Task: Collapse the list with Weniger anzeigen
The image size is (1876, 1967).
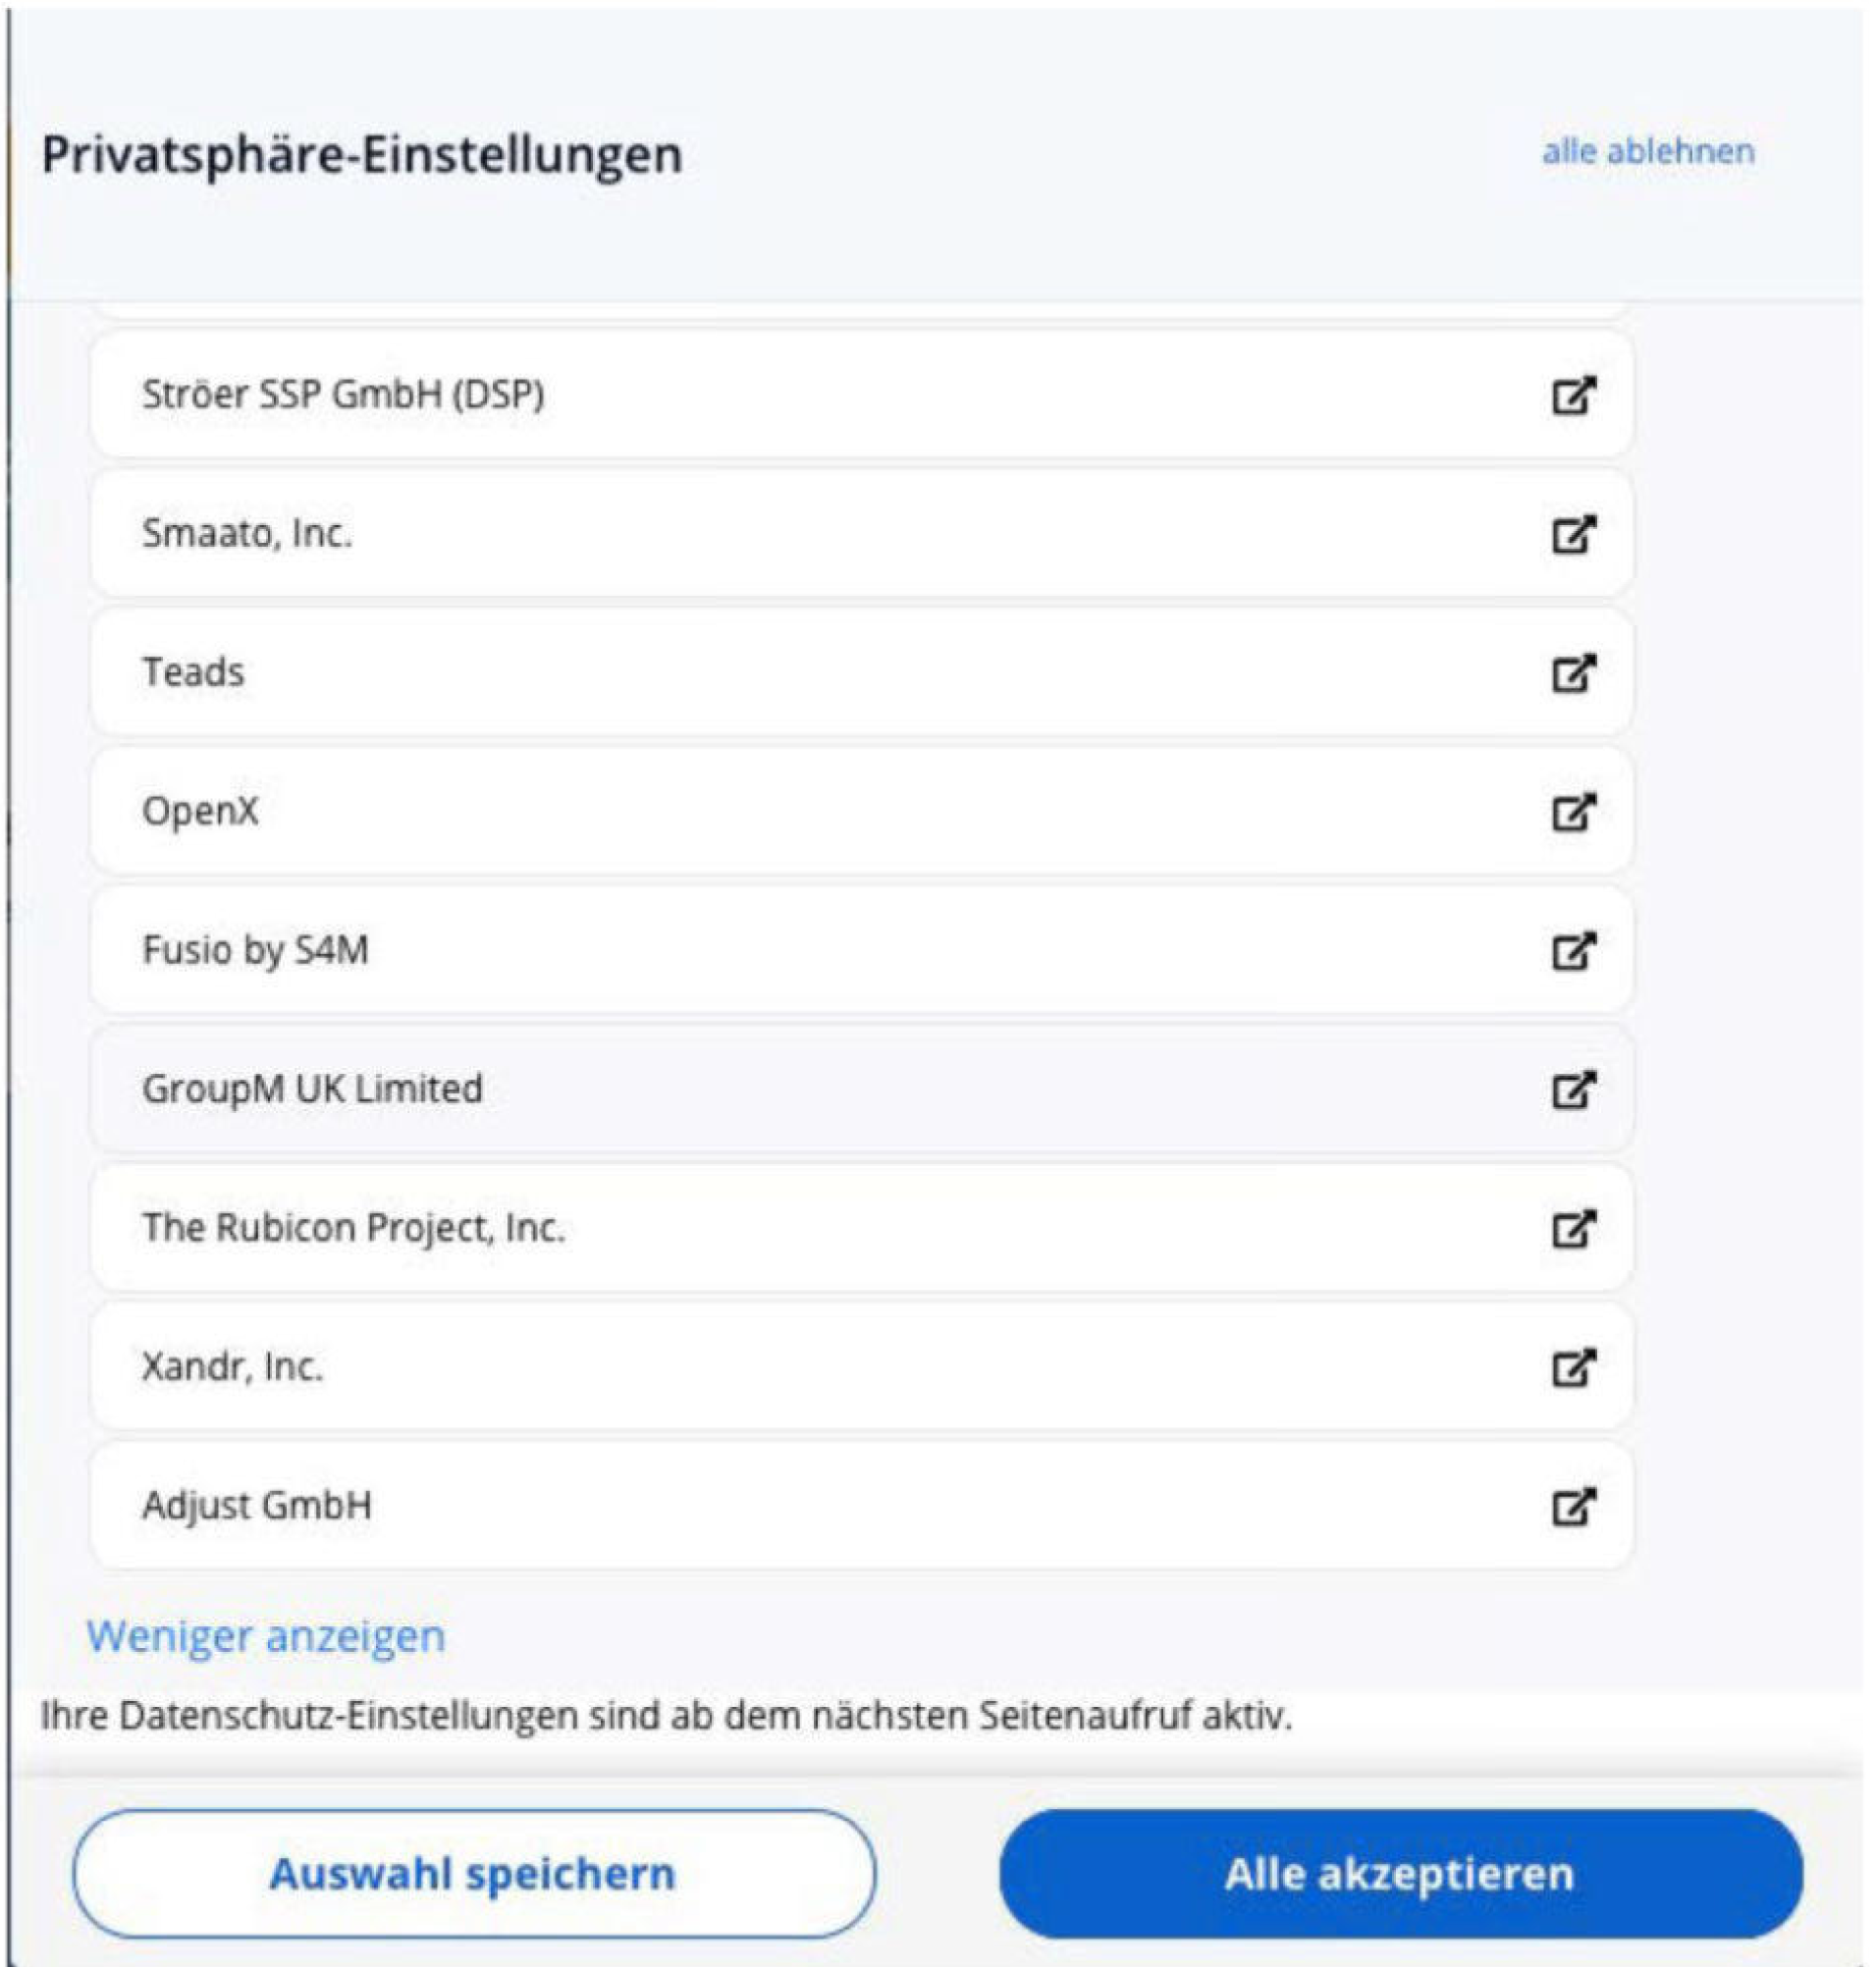Action: [266, 1637]
